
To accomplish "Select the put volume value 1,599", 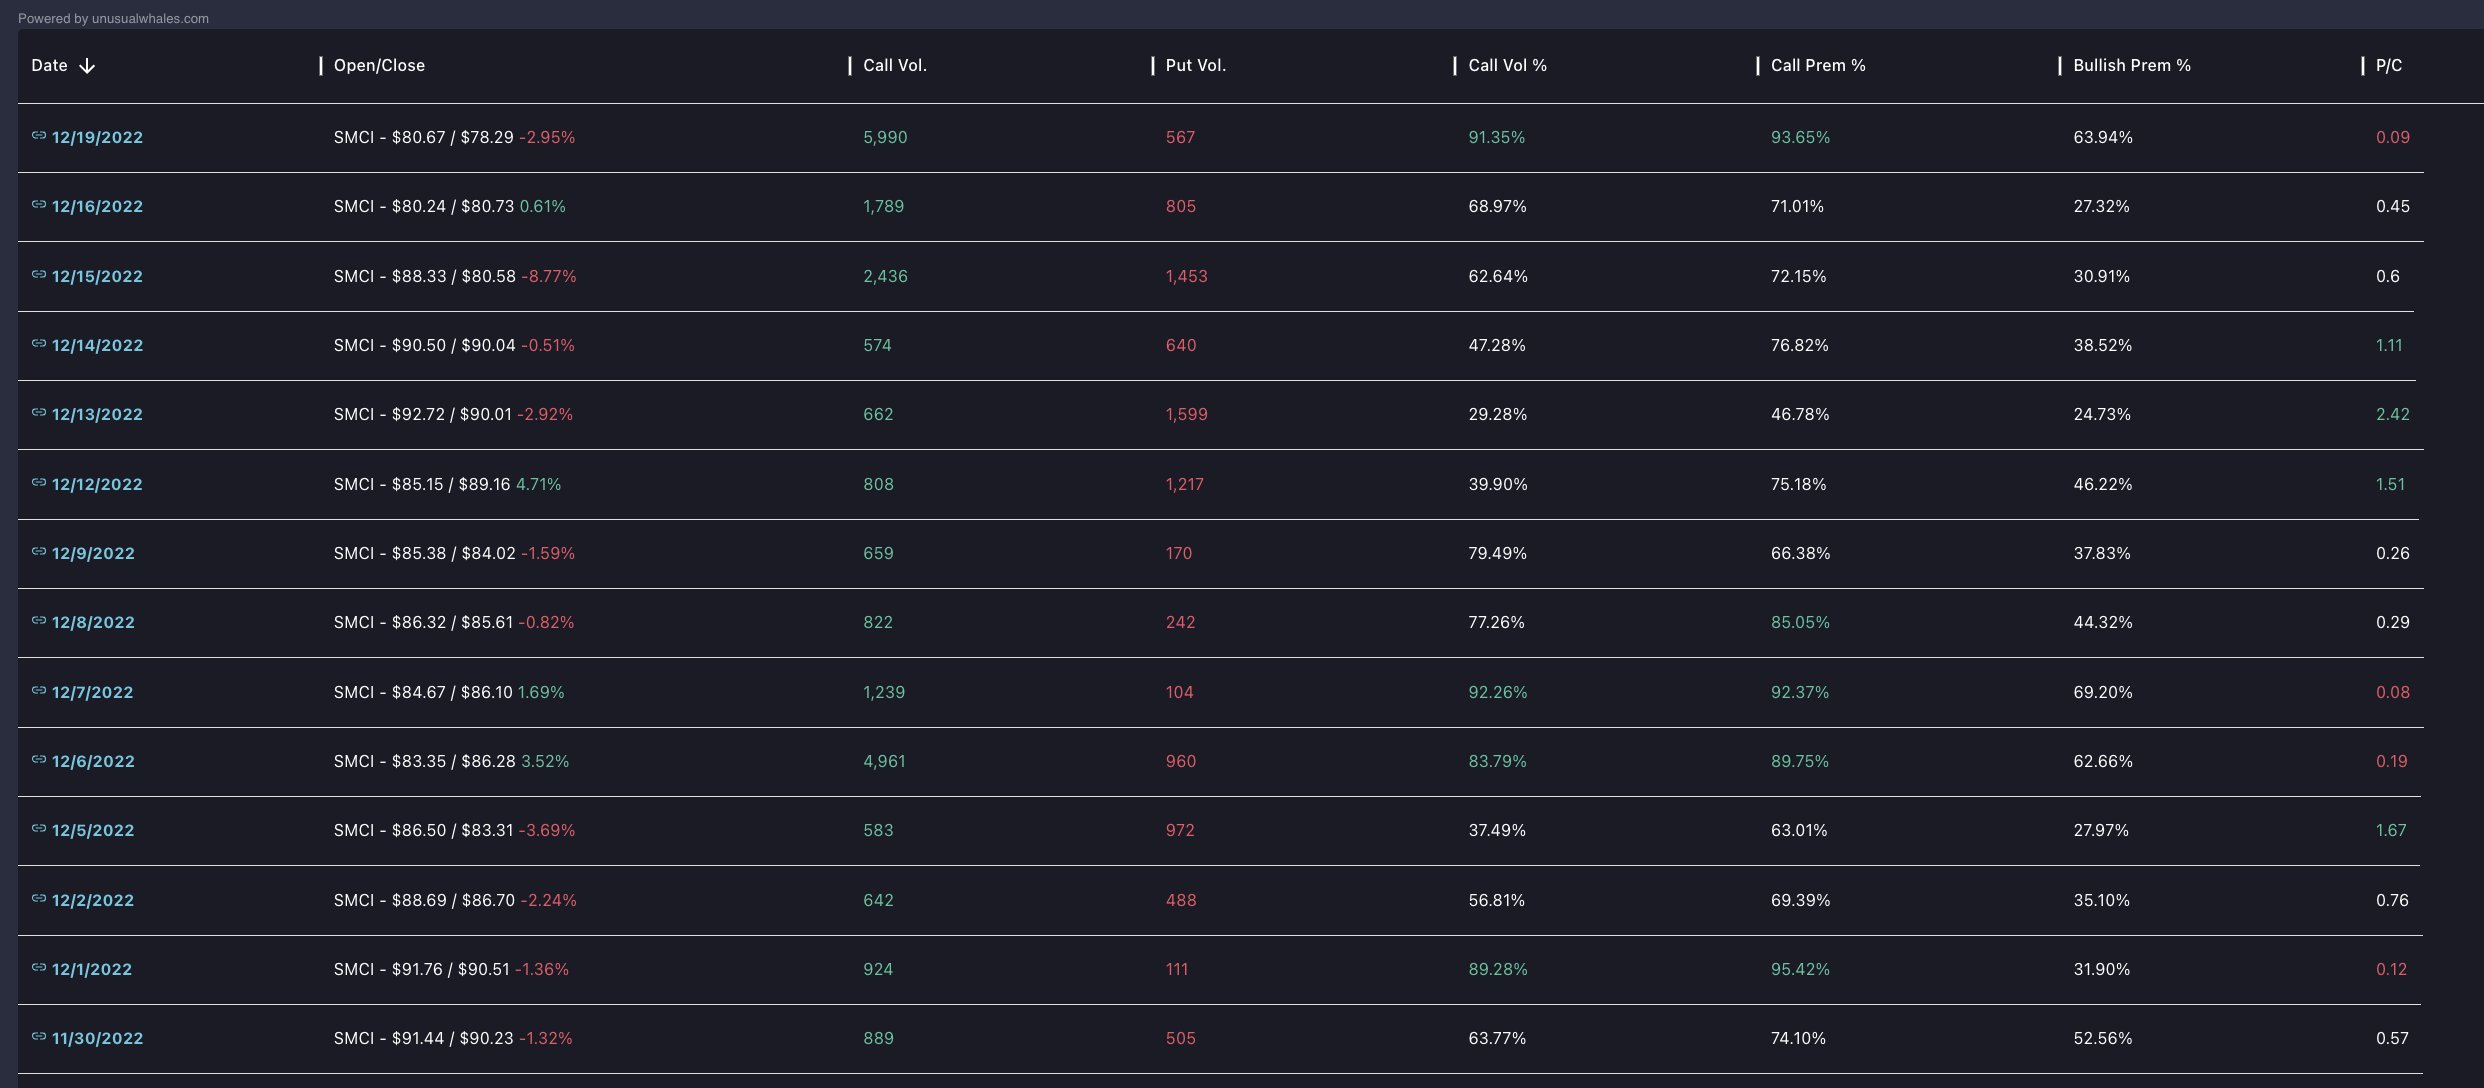I will (x=1186, y=414).
